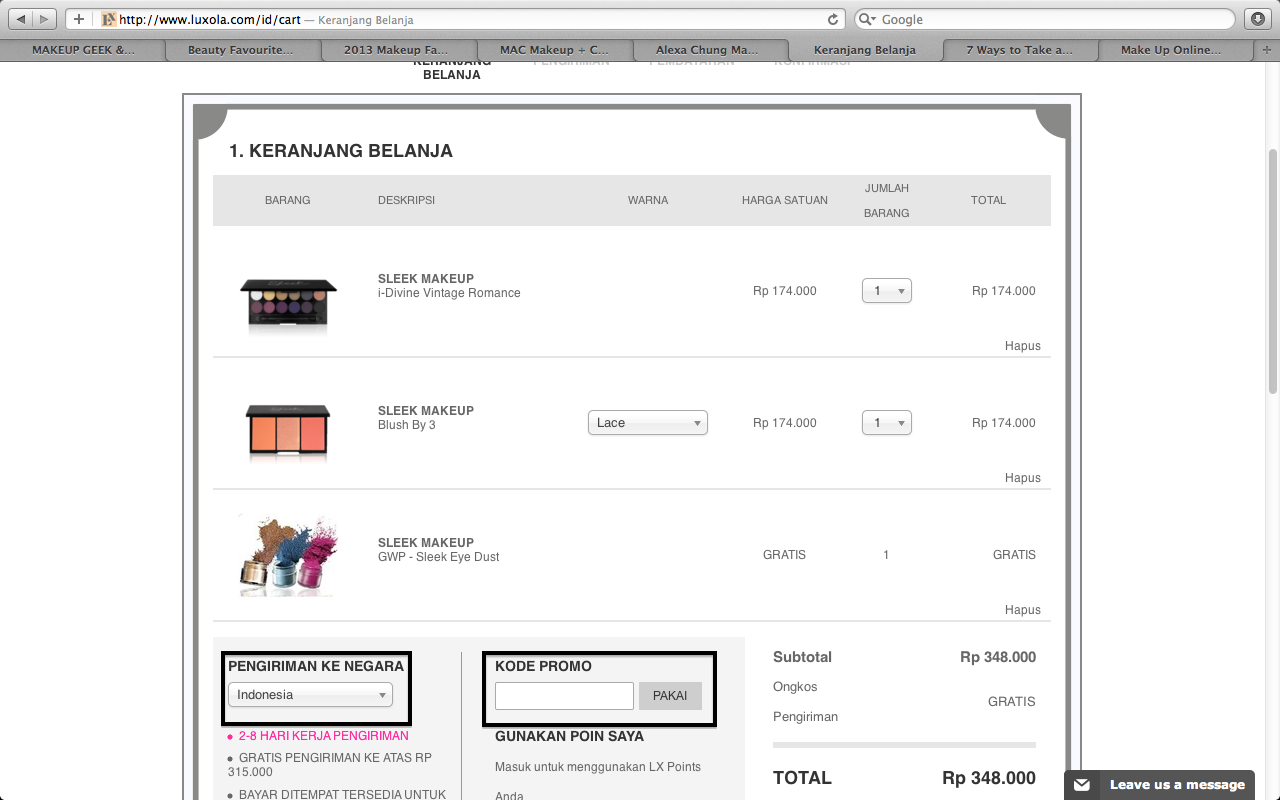Switch to 2013 Makeup Fa... tab
The image size is (1280, 800).
tap(396, 49)
